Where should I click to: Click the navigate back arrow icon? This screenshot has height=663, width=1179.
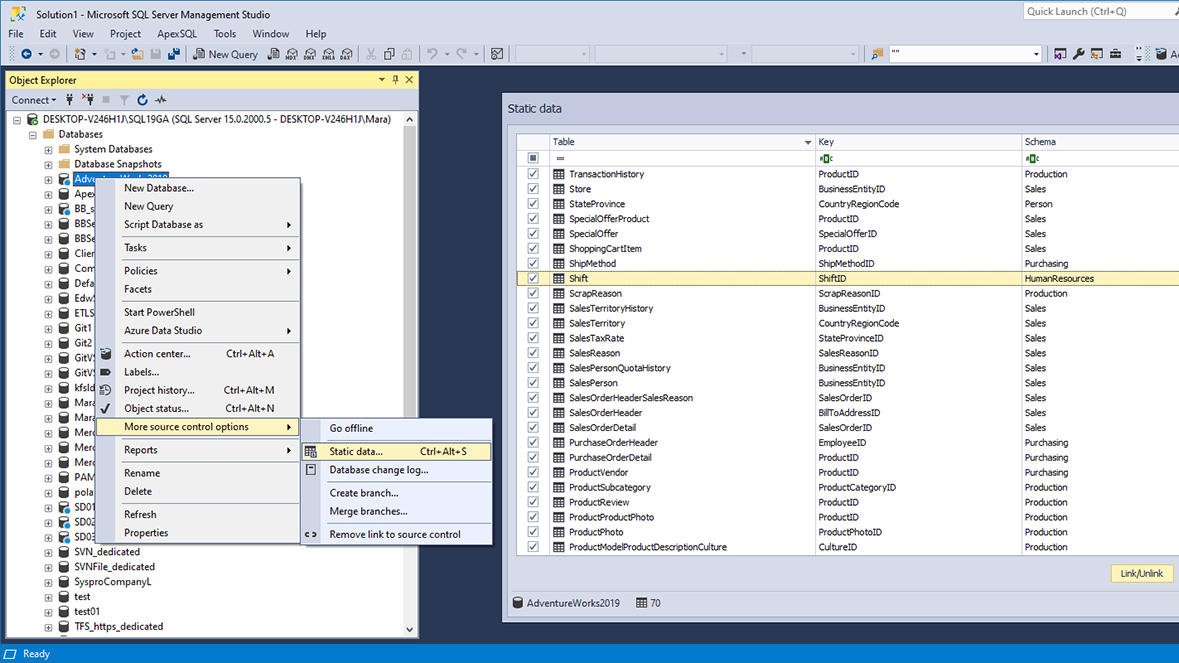point(26,54)
